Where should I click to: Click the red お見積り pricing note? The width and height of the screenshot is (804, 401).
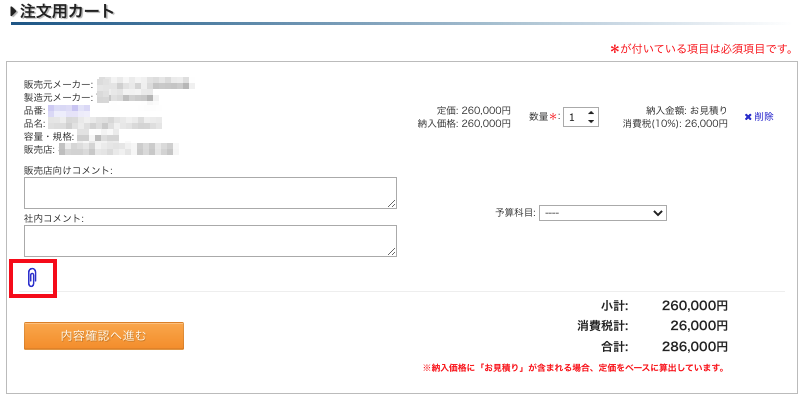tap(573, 368)
